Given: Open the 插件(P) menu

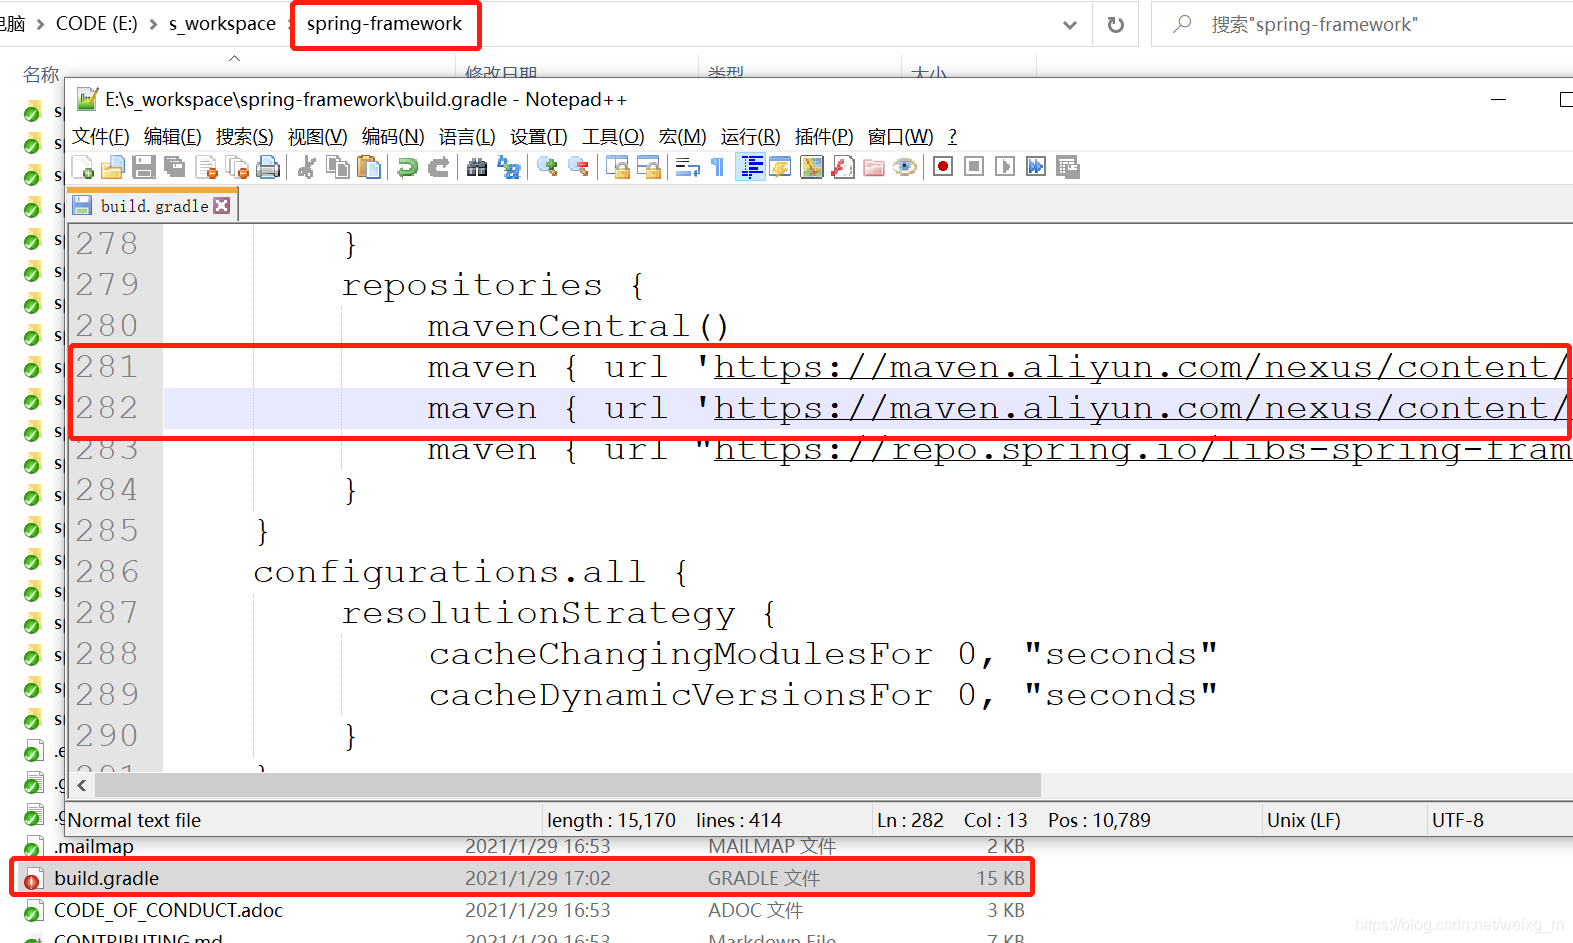Looking at the screenshot, I should [824, 136].
